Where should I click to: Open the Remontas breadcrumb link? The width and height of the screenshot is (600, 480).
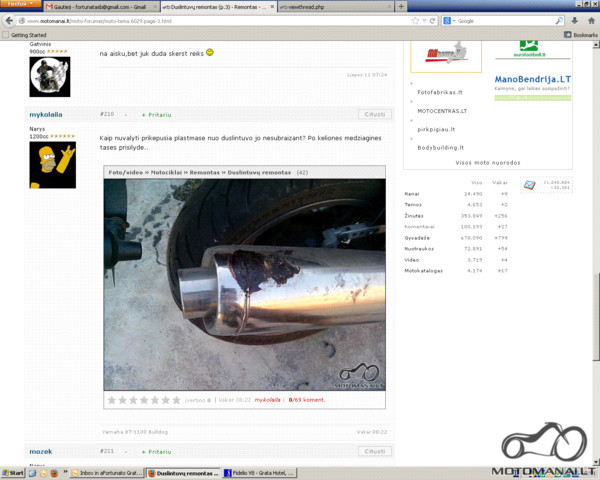click(204, 172)
